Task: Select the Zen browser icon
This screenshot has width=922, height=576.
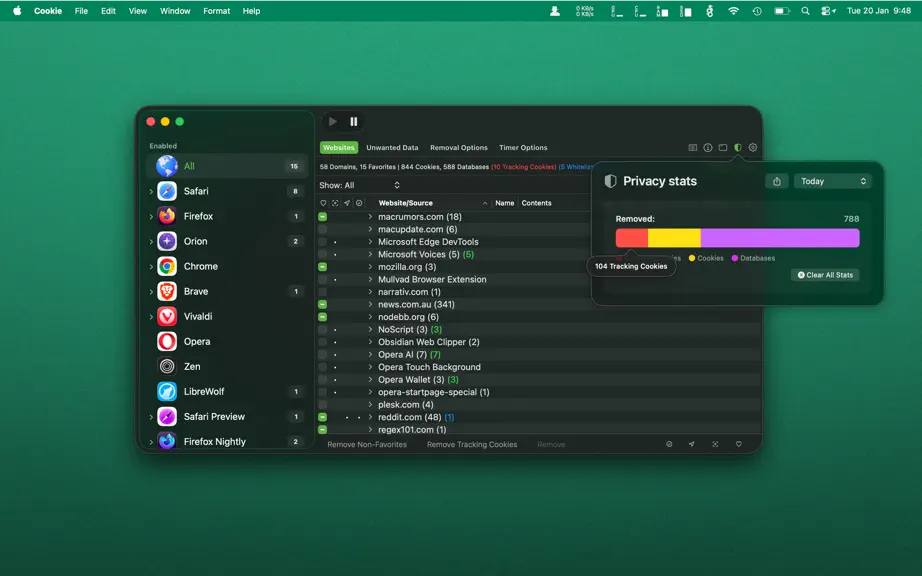Action: click(167, 367)
